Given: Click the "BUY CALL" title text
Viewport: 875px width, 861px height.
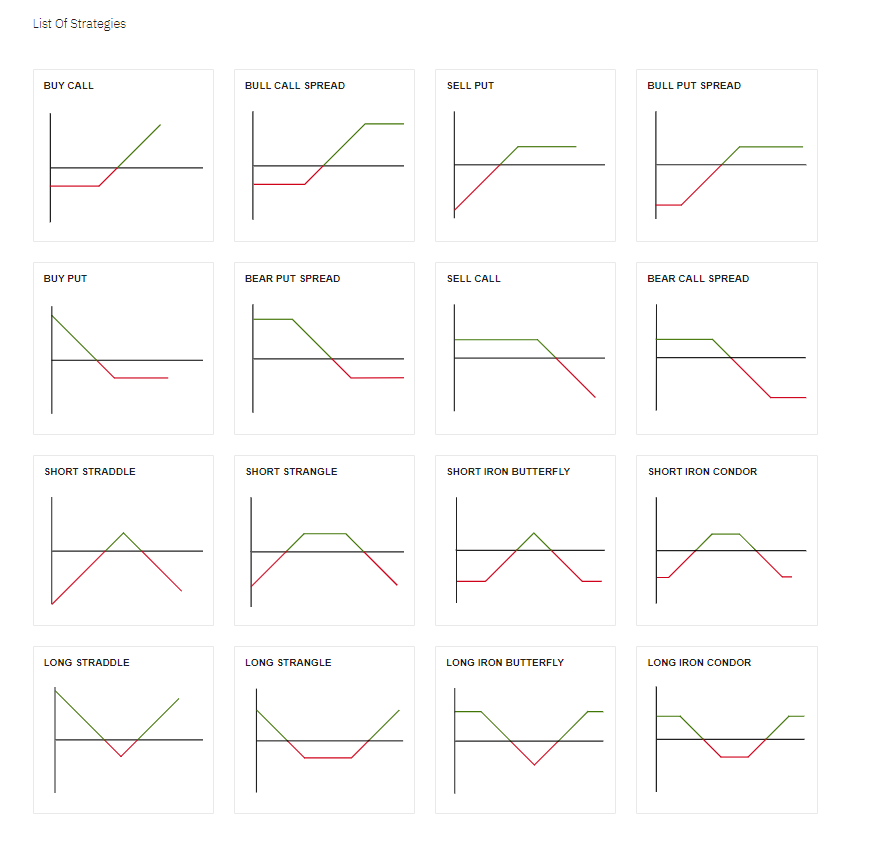Looking at the screenshot, I should pyautogui.click(x=69, y=86).
